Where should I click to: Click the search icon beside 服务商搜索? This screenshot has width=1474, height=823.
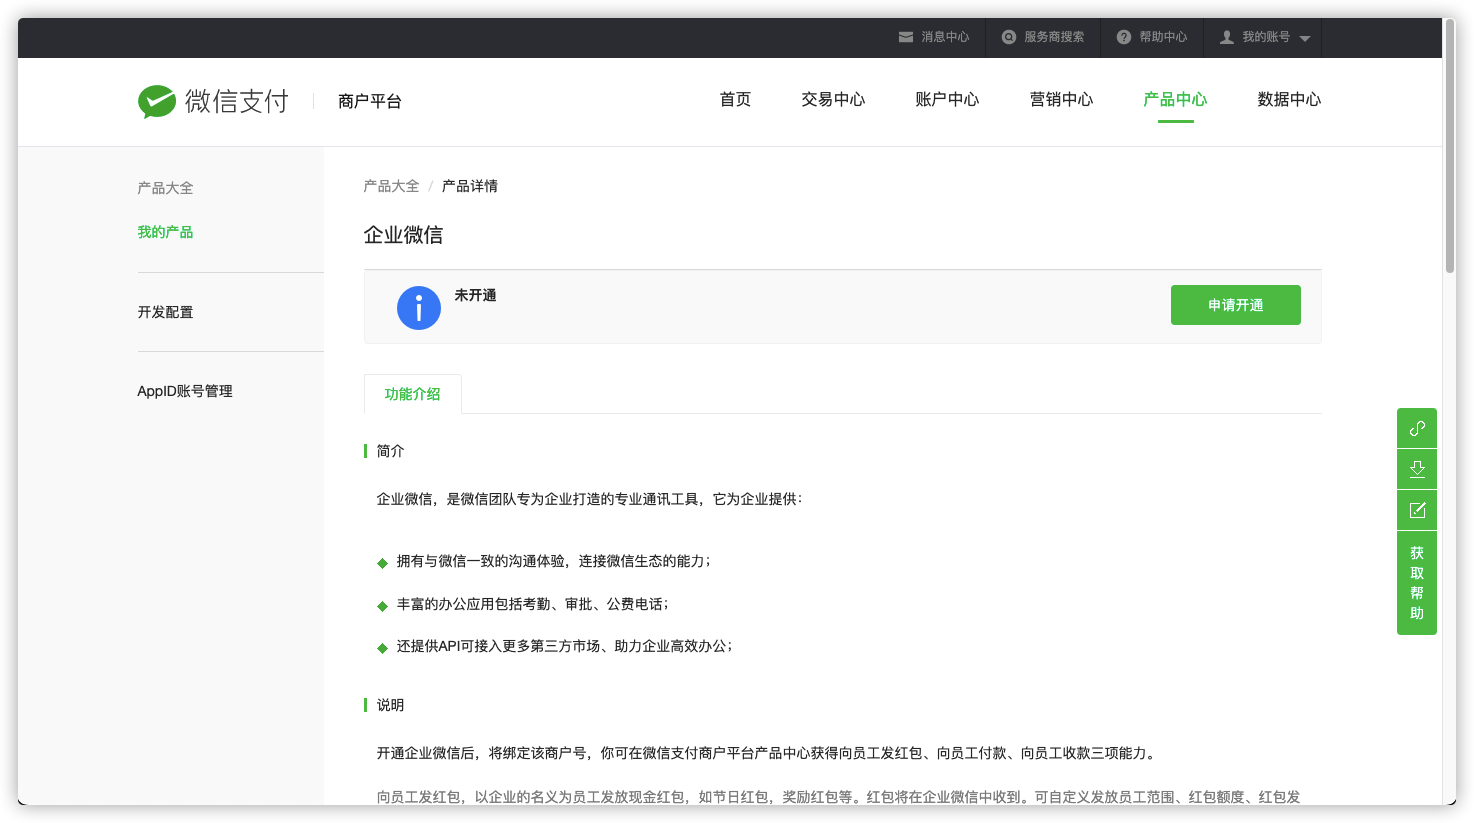(x=1009, y=37)
